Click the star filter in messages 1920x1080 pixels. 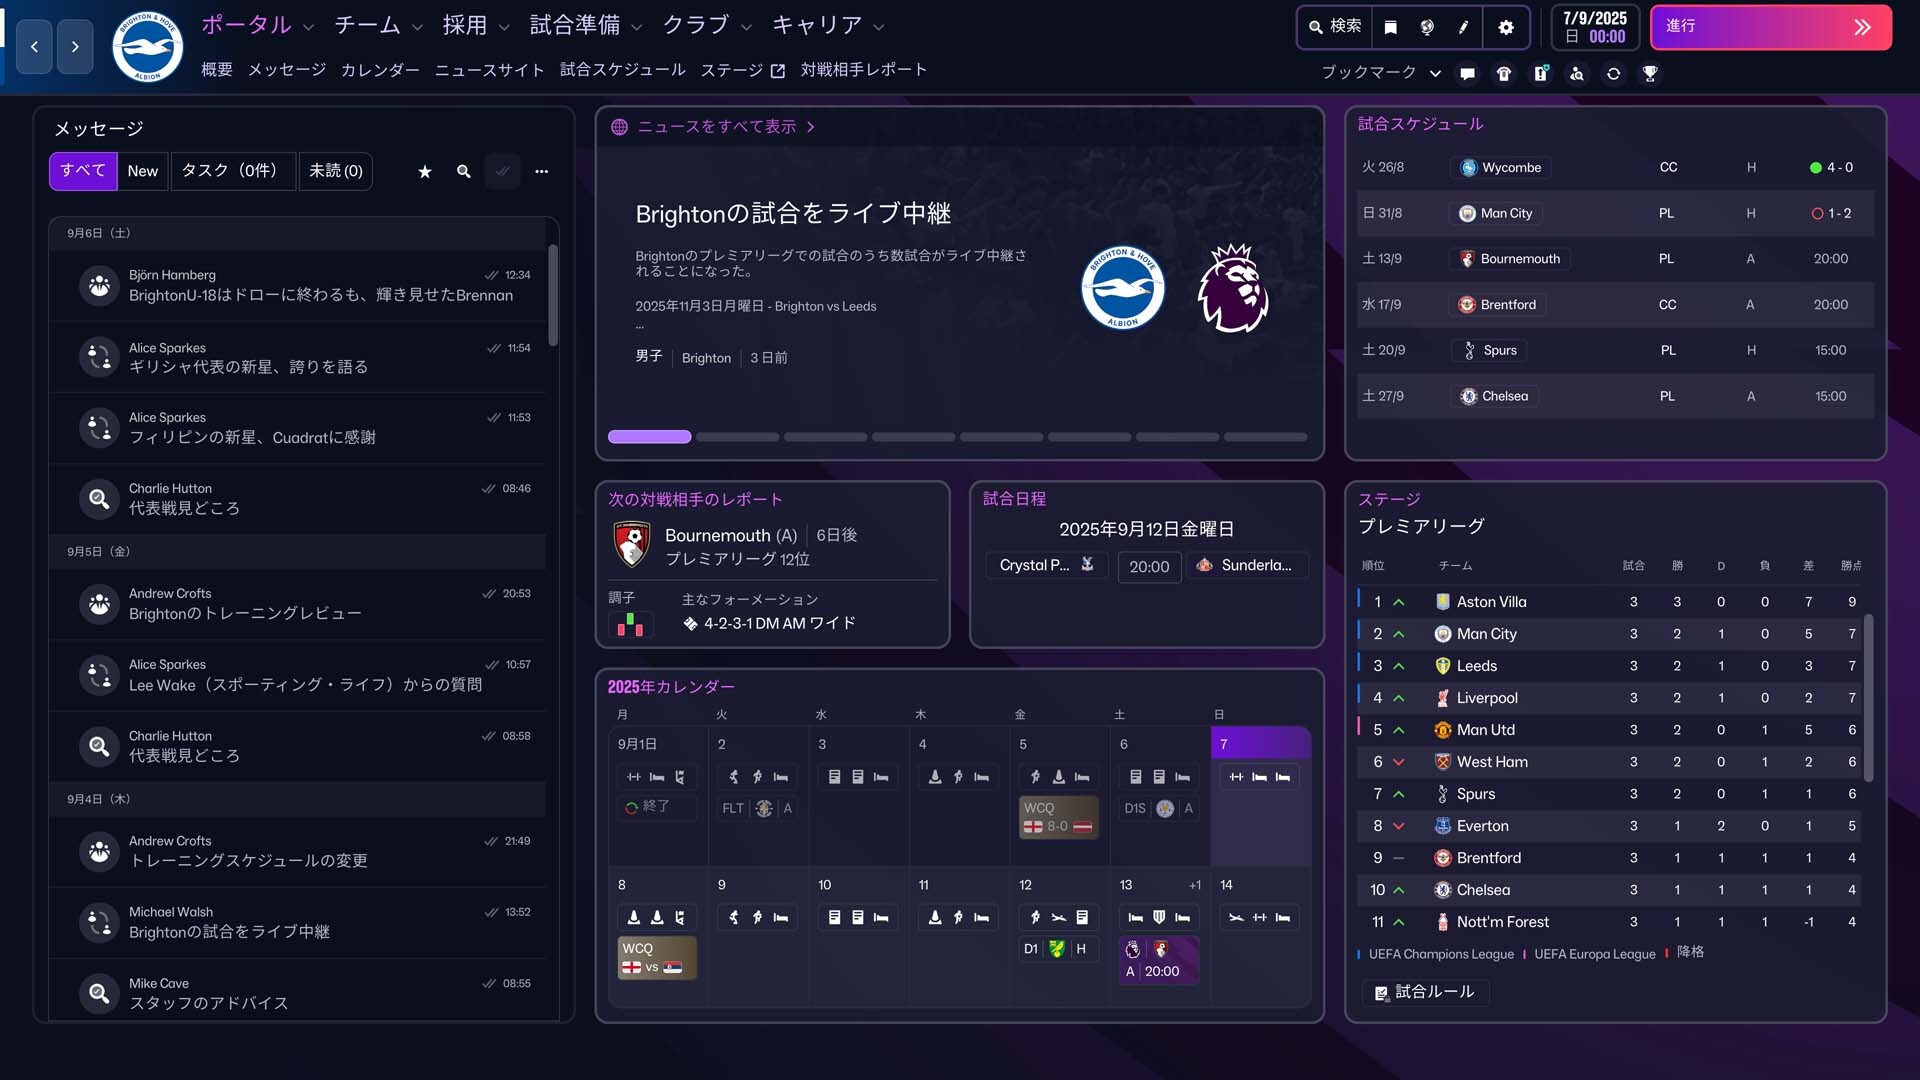click(424, 171)
